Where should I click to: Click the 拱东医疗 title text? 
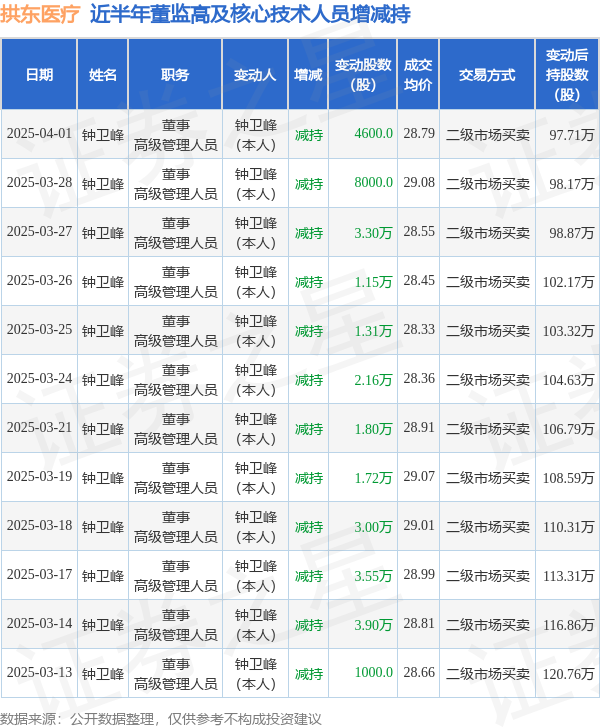click(40, 14)
